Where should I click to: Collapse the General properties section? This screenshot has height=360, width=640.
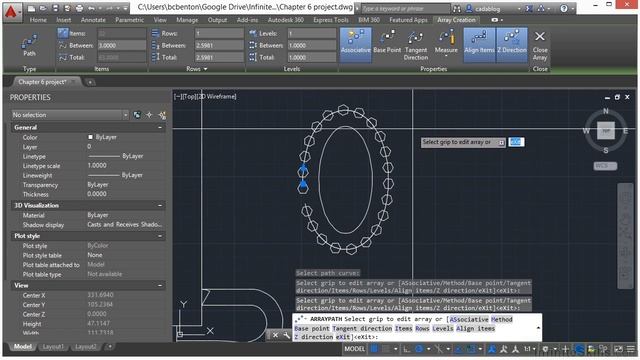click(x=160, y=127)
